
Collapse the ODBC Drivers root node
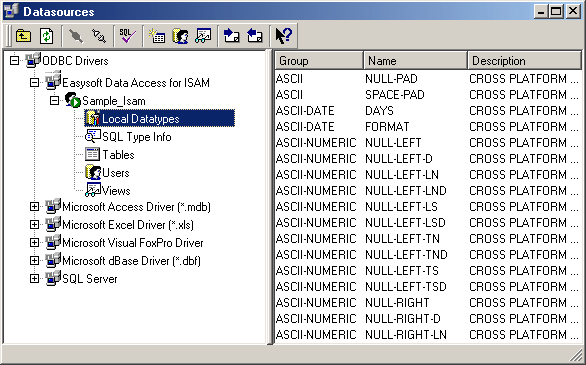[14, 61]
